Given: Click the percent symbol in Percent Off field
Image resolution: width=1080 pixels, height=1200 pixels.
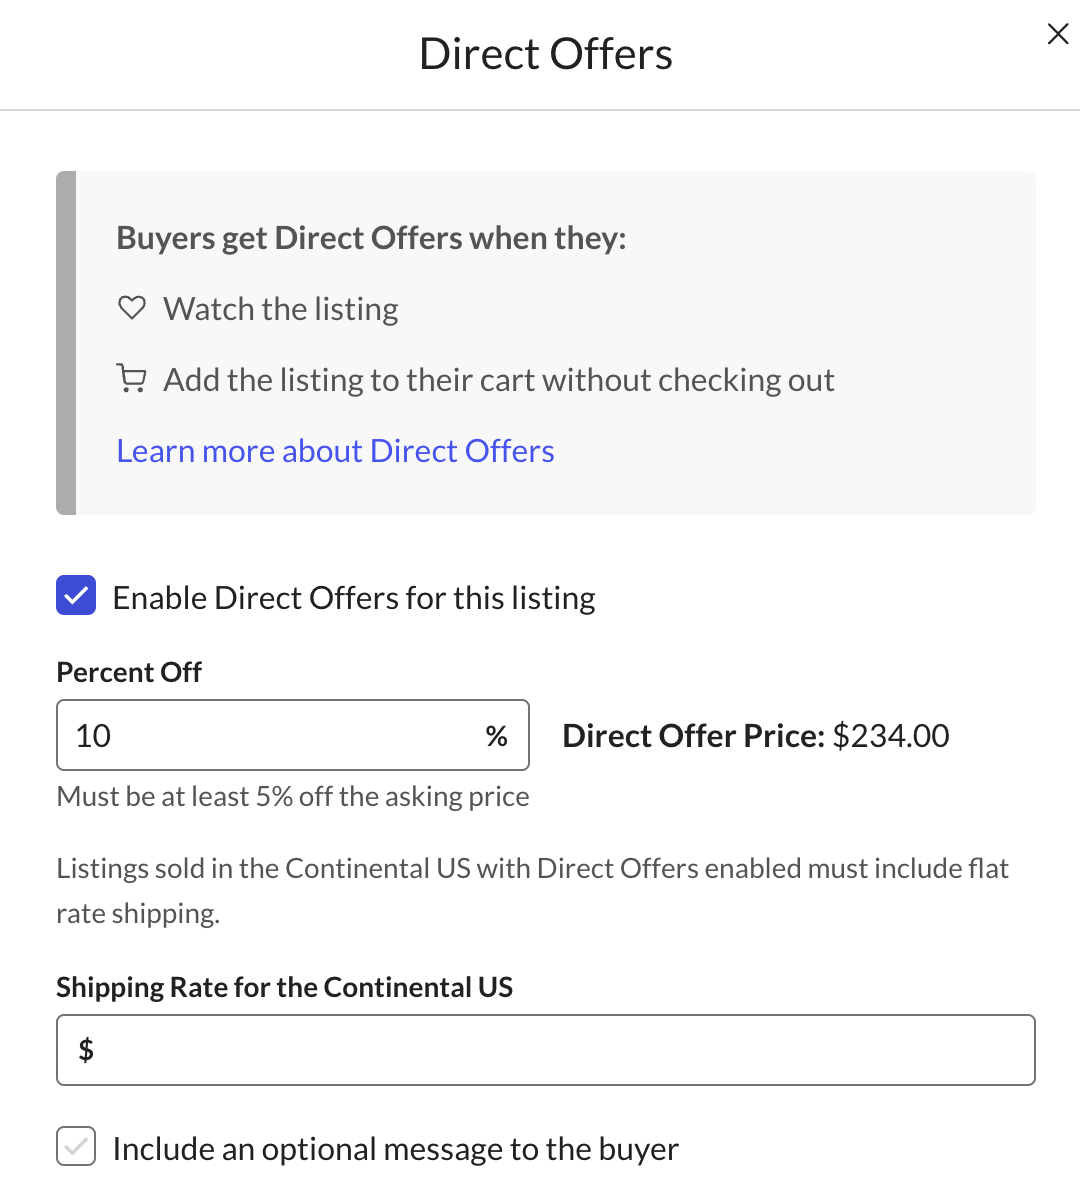Looking at the screenshot, I should coord(496,736).
